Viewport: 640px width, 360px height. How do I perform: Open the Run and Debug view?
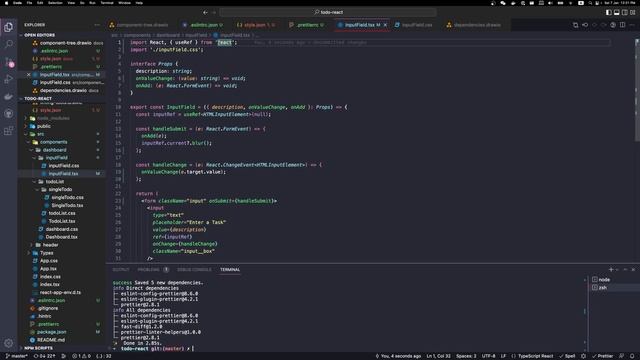[9, 79]
